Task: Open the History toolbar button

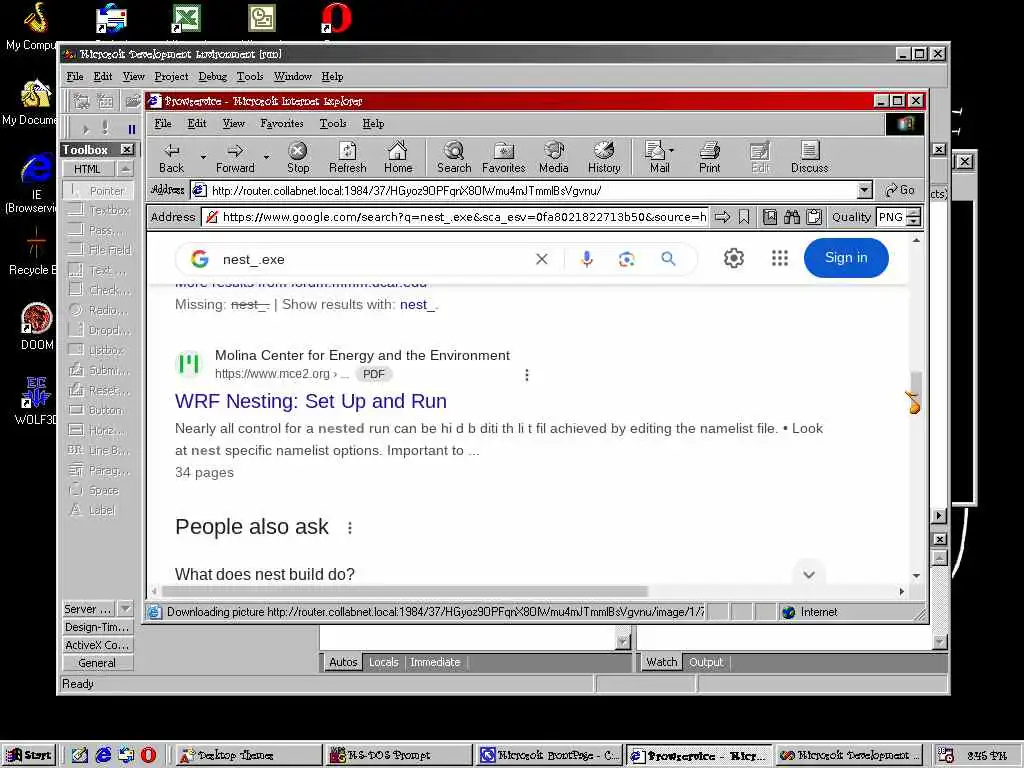Action: pyautogui.click(x=603, y=158)
